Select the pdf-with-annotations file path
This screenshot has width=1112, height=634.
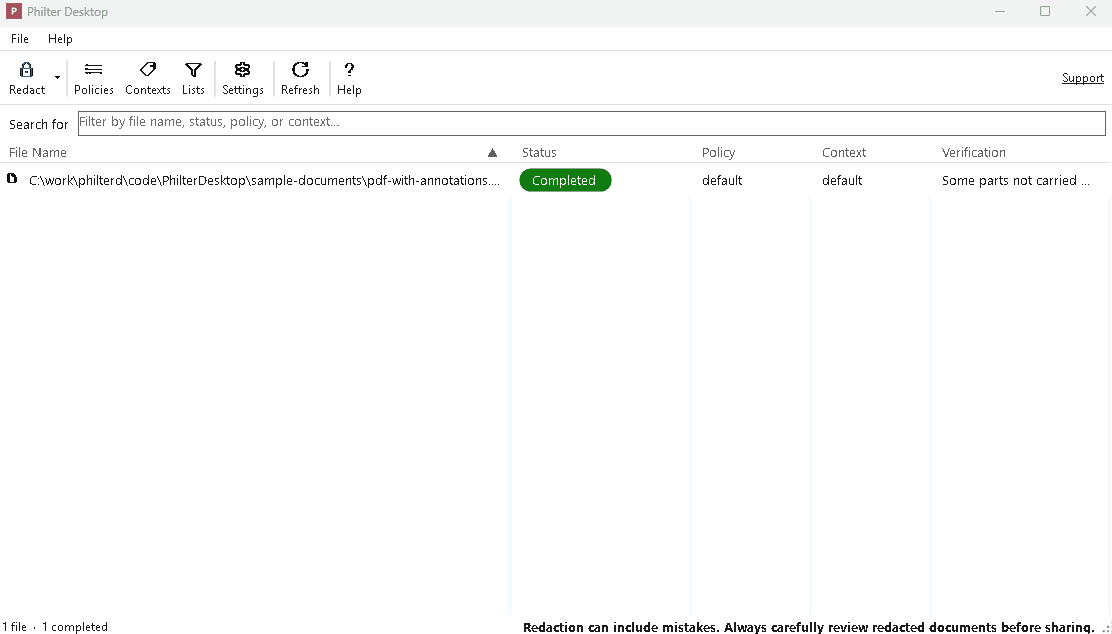click(x=265, y=180)
